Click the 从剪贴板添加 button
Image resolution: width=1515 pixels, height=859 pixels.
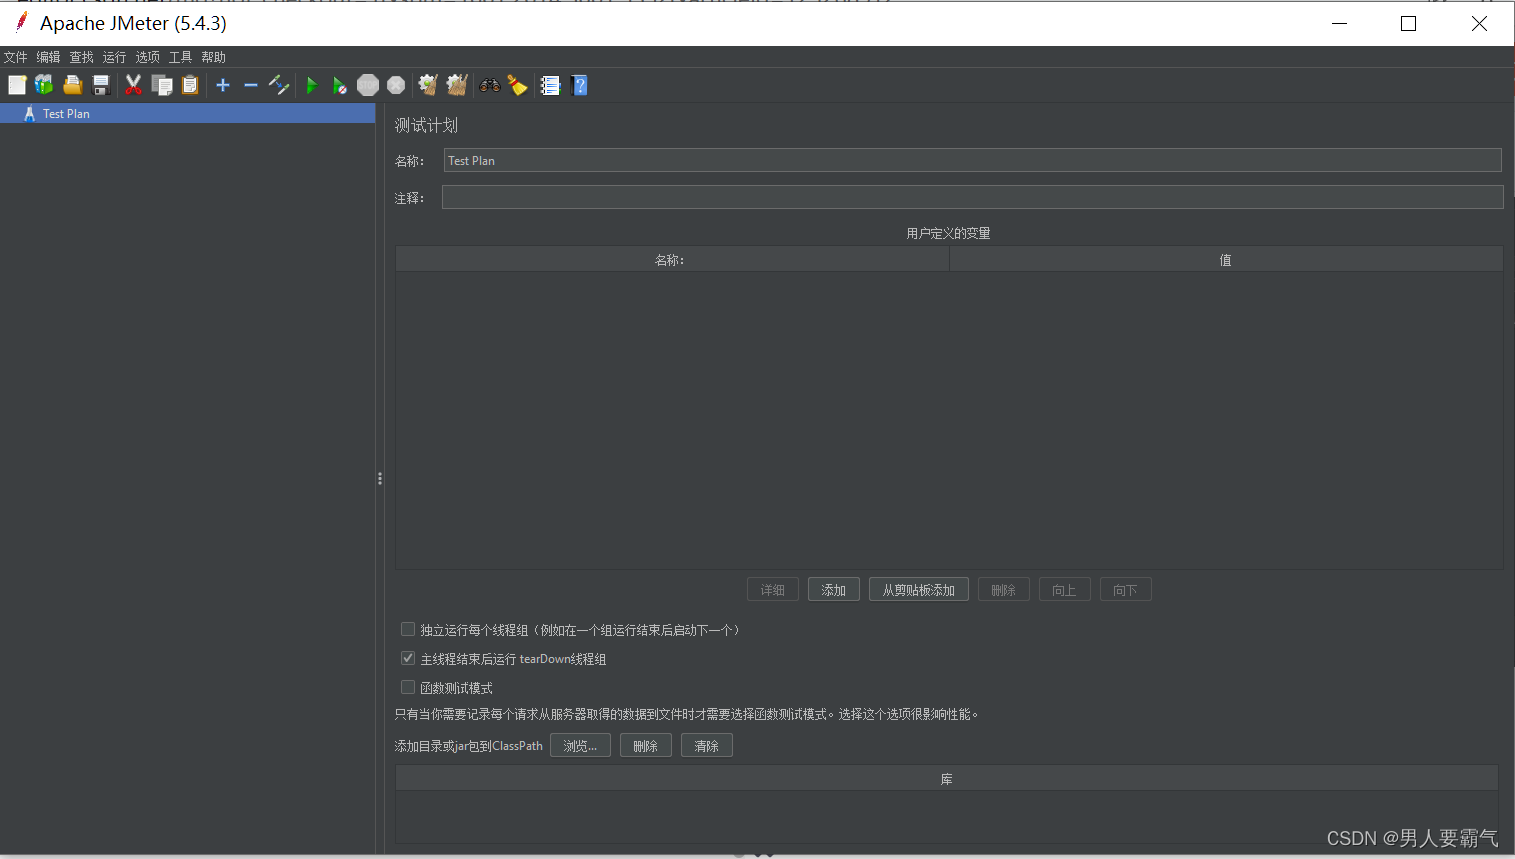coord(919,590)
